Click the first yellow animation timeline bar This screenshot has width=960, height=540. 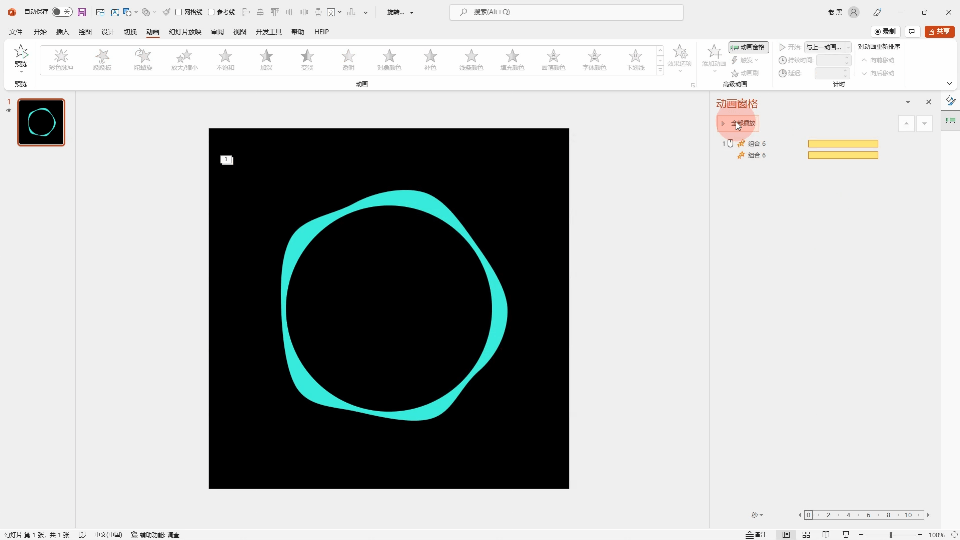[x=842, y=144]
